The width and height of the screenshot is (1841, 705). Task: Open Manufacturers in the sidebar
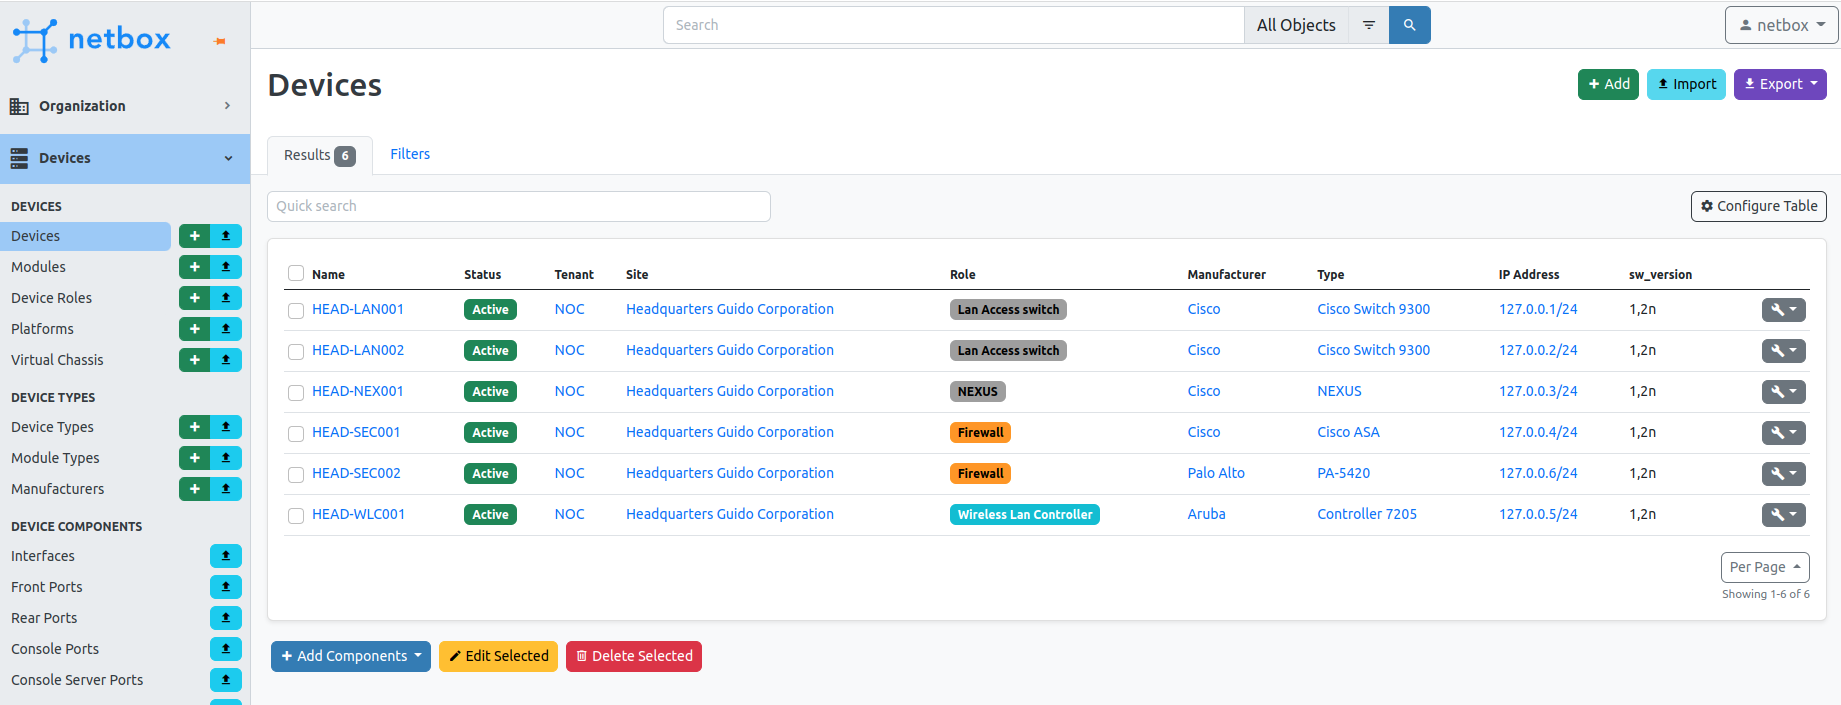click(x=57, y=489)
